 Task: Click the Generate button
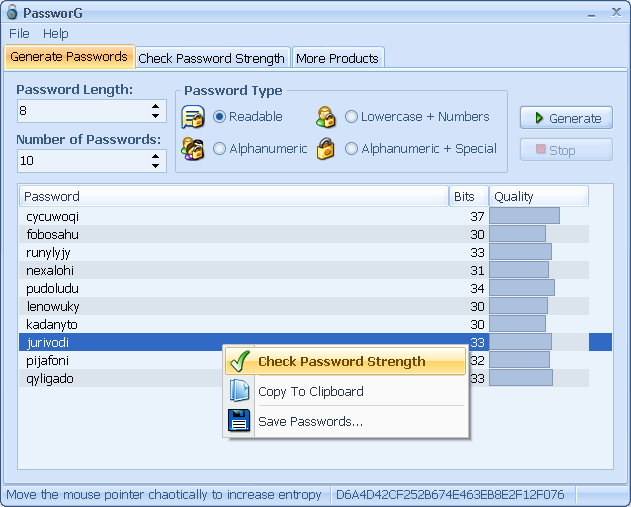[x=566, y=118]
